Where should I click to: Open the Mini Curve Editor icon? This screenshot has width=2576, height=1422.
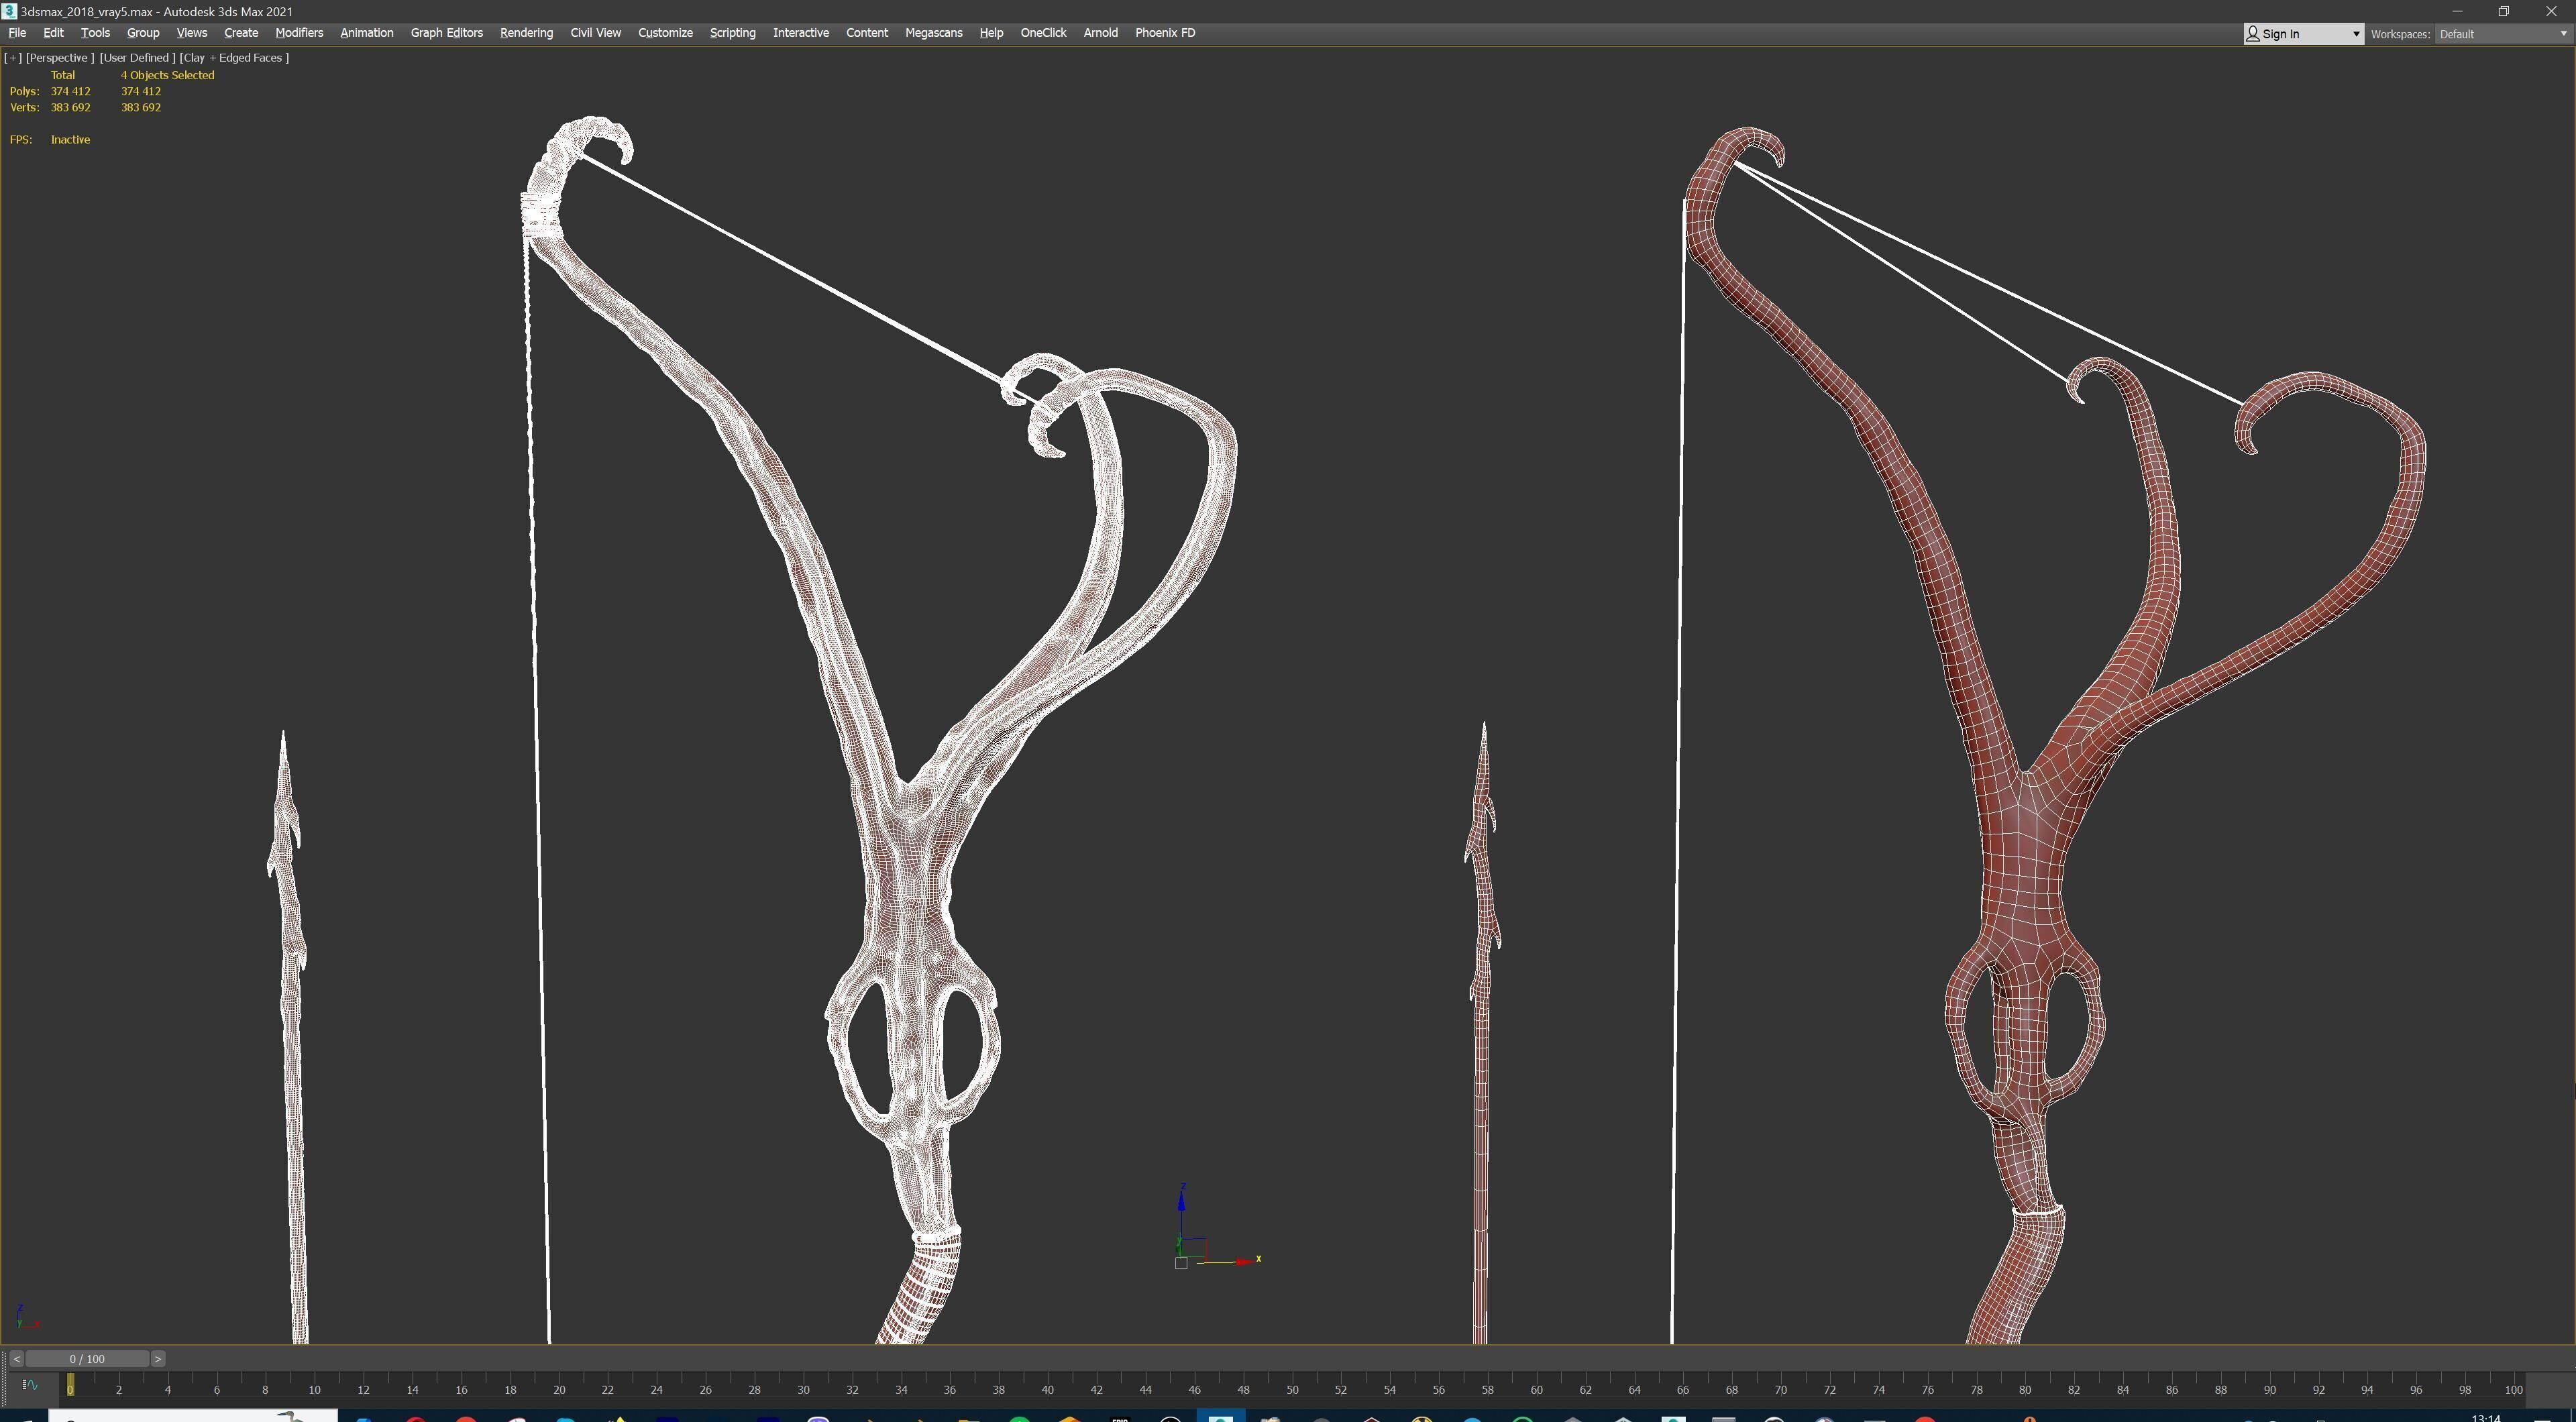coord(29,1385)
